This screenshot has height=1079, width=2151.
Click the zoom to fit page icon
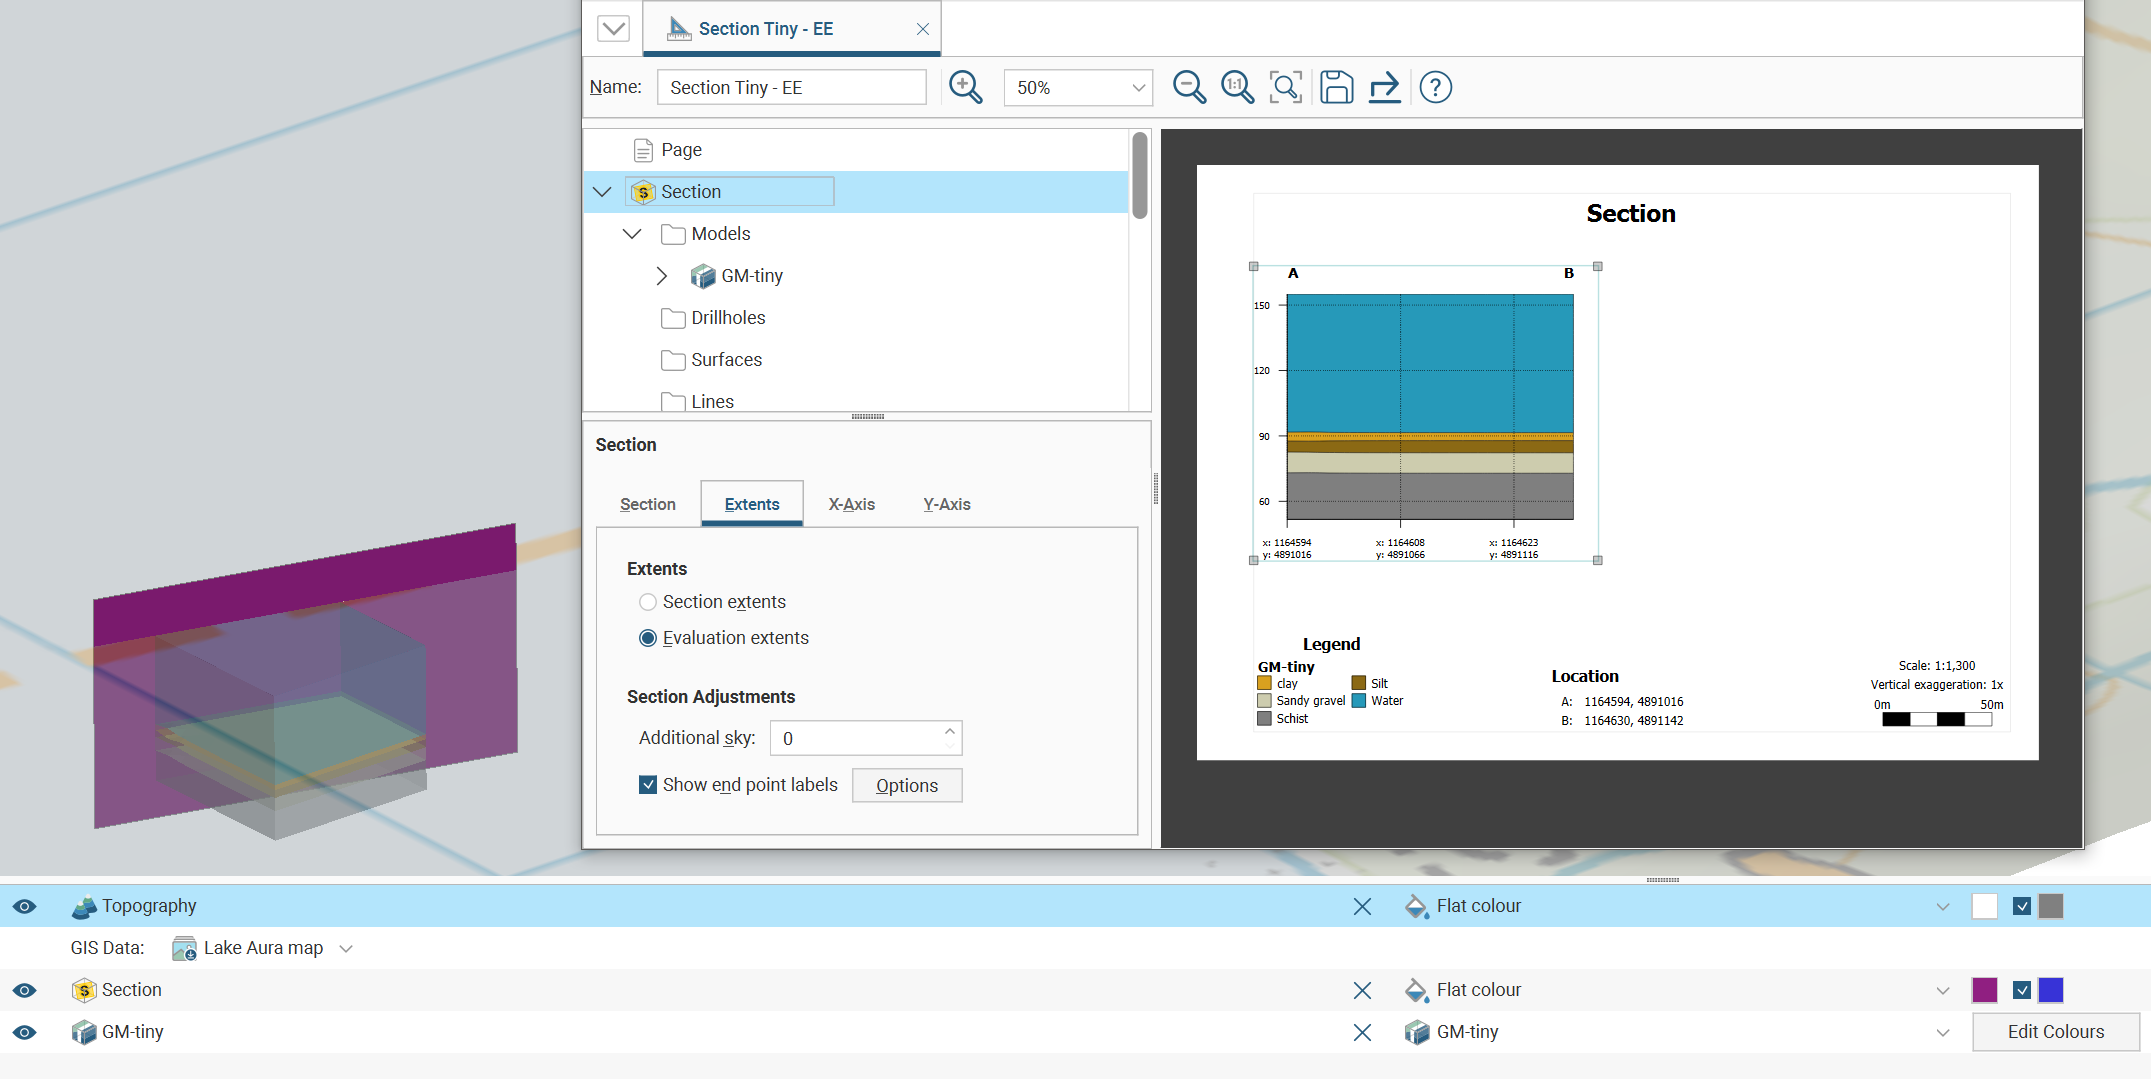pos(1285,87)
